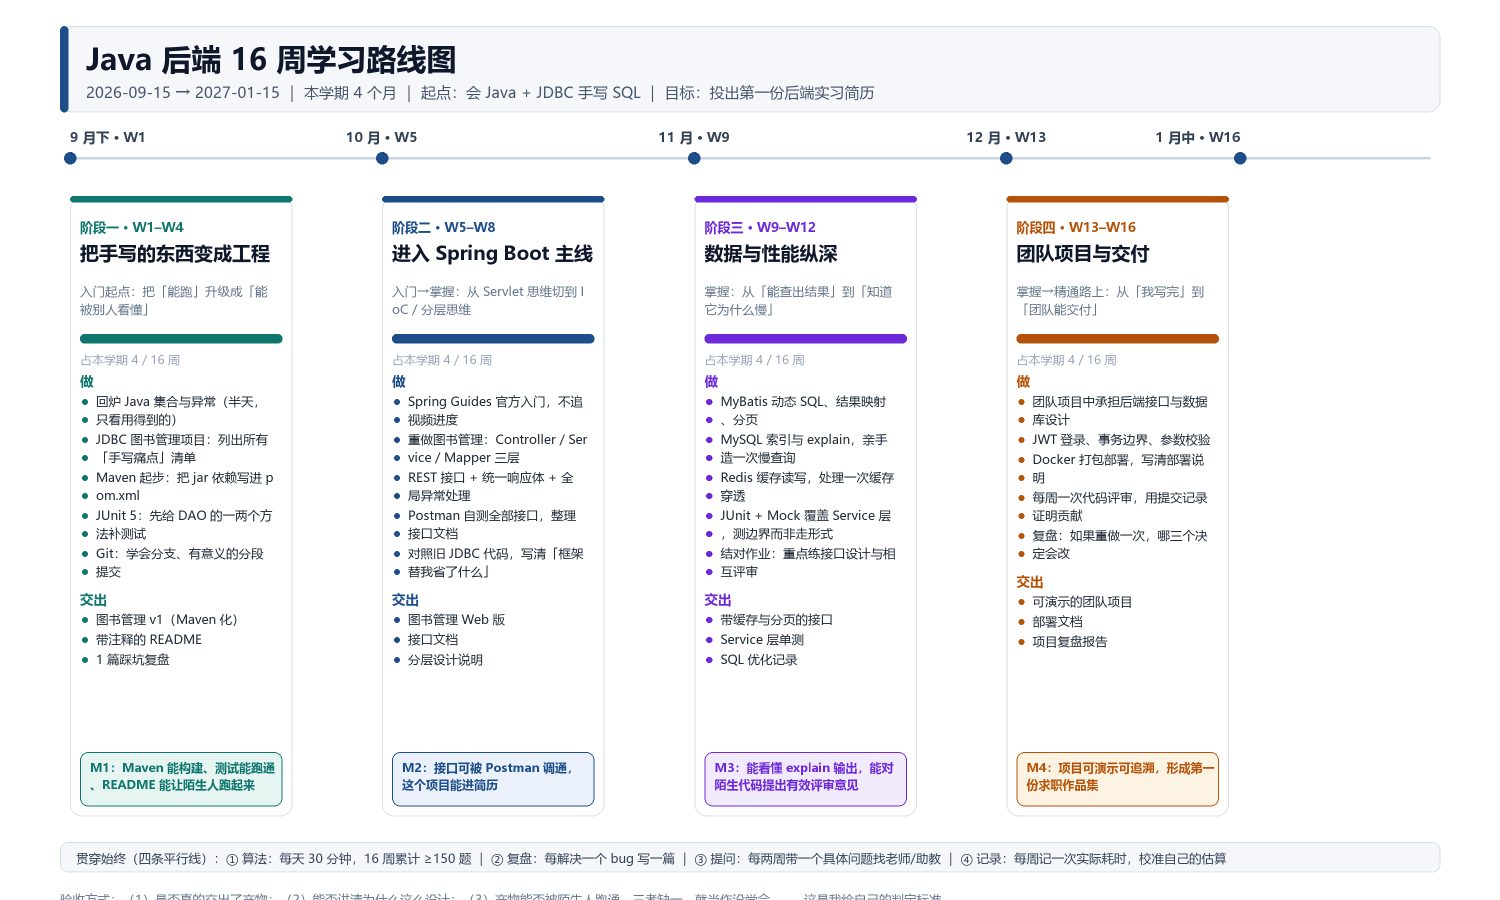Image resolution: width=1500 pixels, height=900 pixels.
Task: Click the bullet JWT 登录、事务边界、参数校验
Action: pos(1121,440)
